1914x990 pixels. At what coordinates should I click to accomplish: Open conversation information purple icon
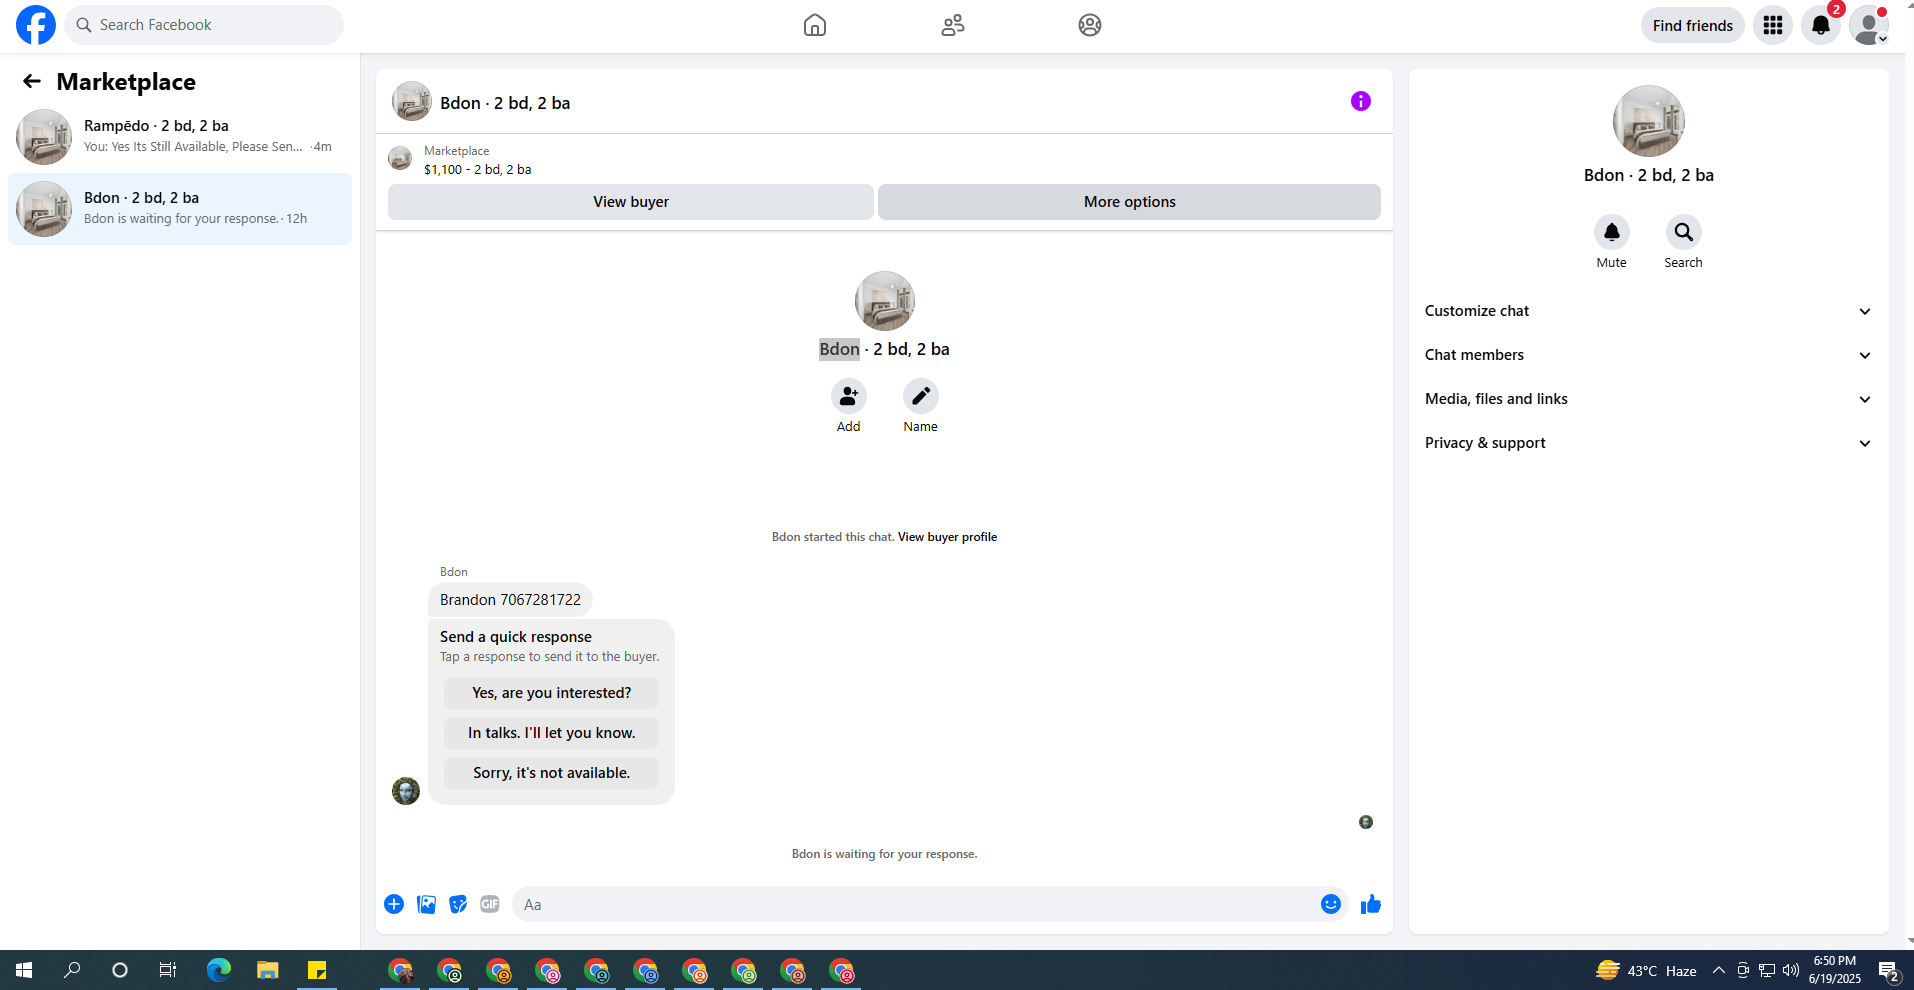(1361, 101)
